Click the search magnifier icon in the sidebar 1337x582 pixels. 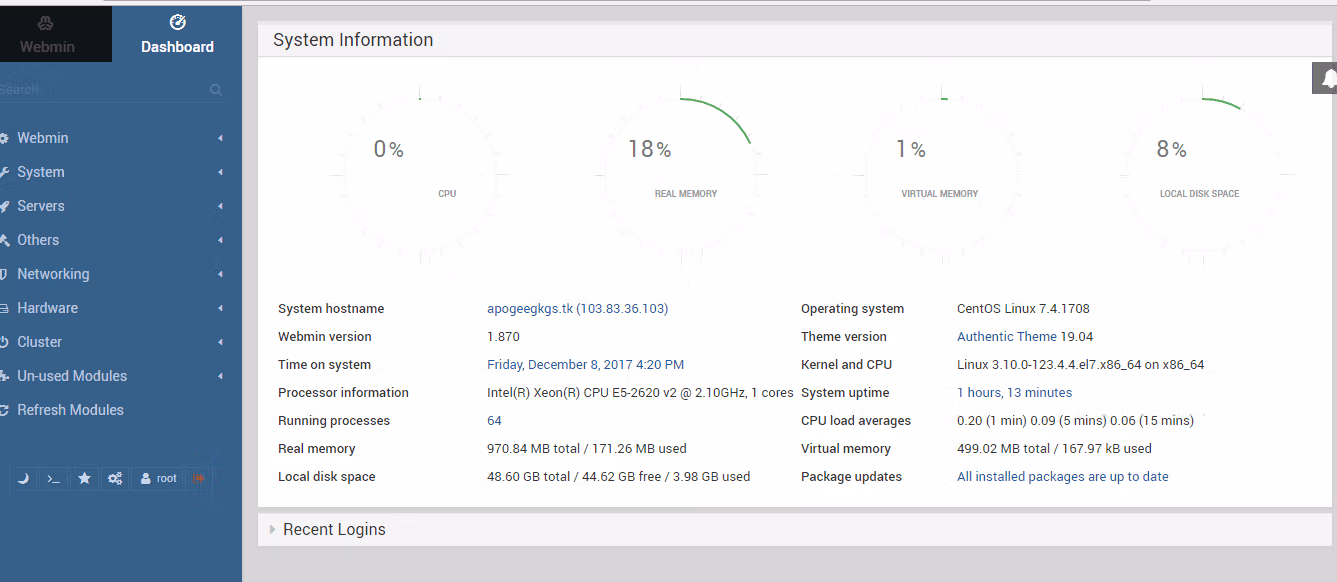[216, 90]
